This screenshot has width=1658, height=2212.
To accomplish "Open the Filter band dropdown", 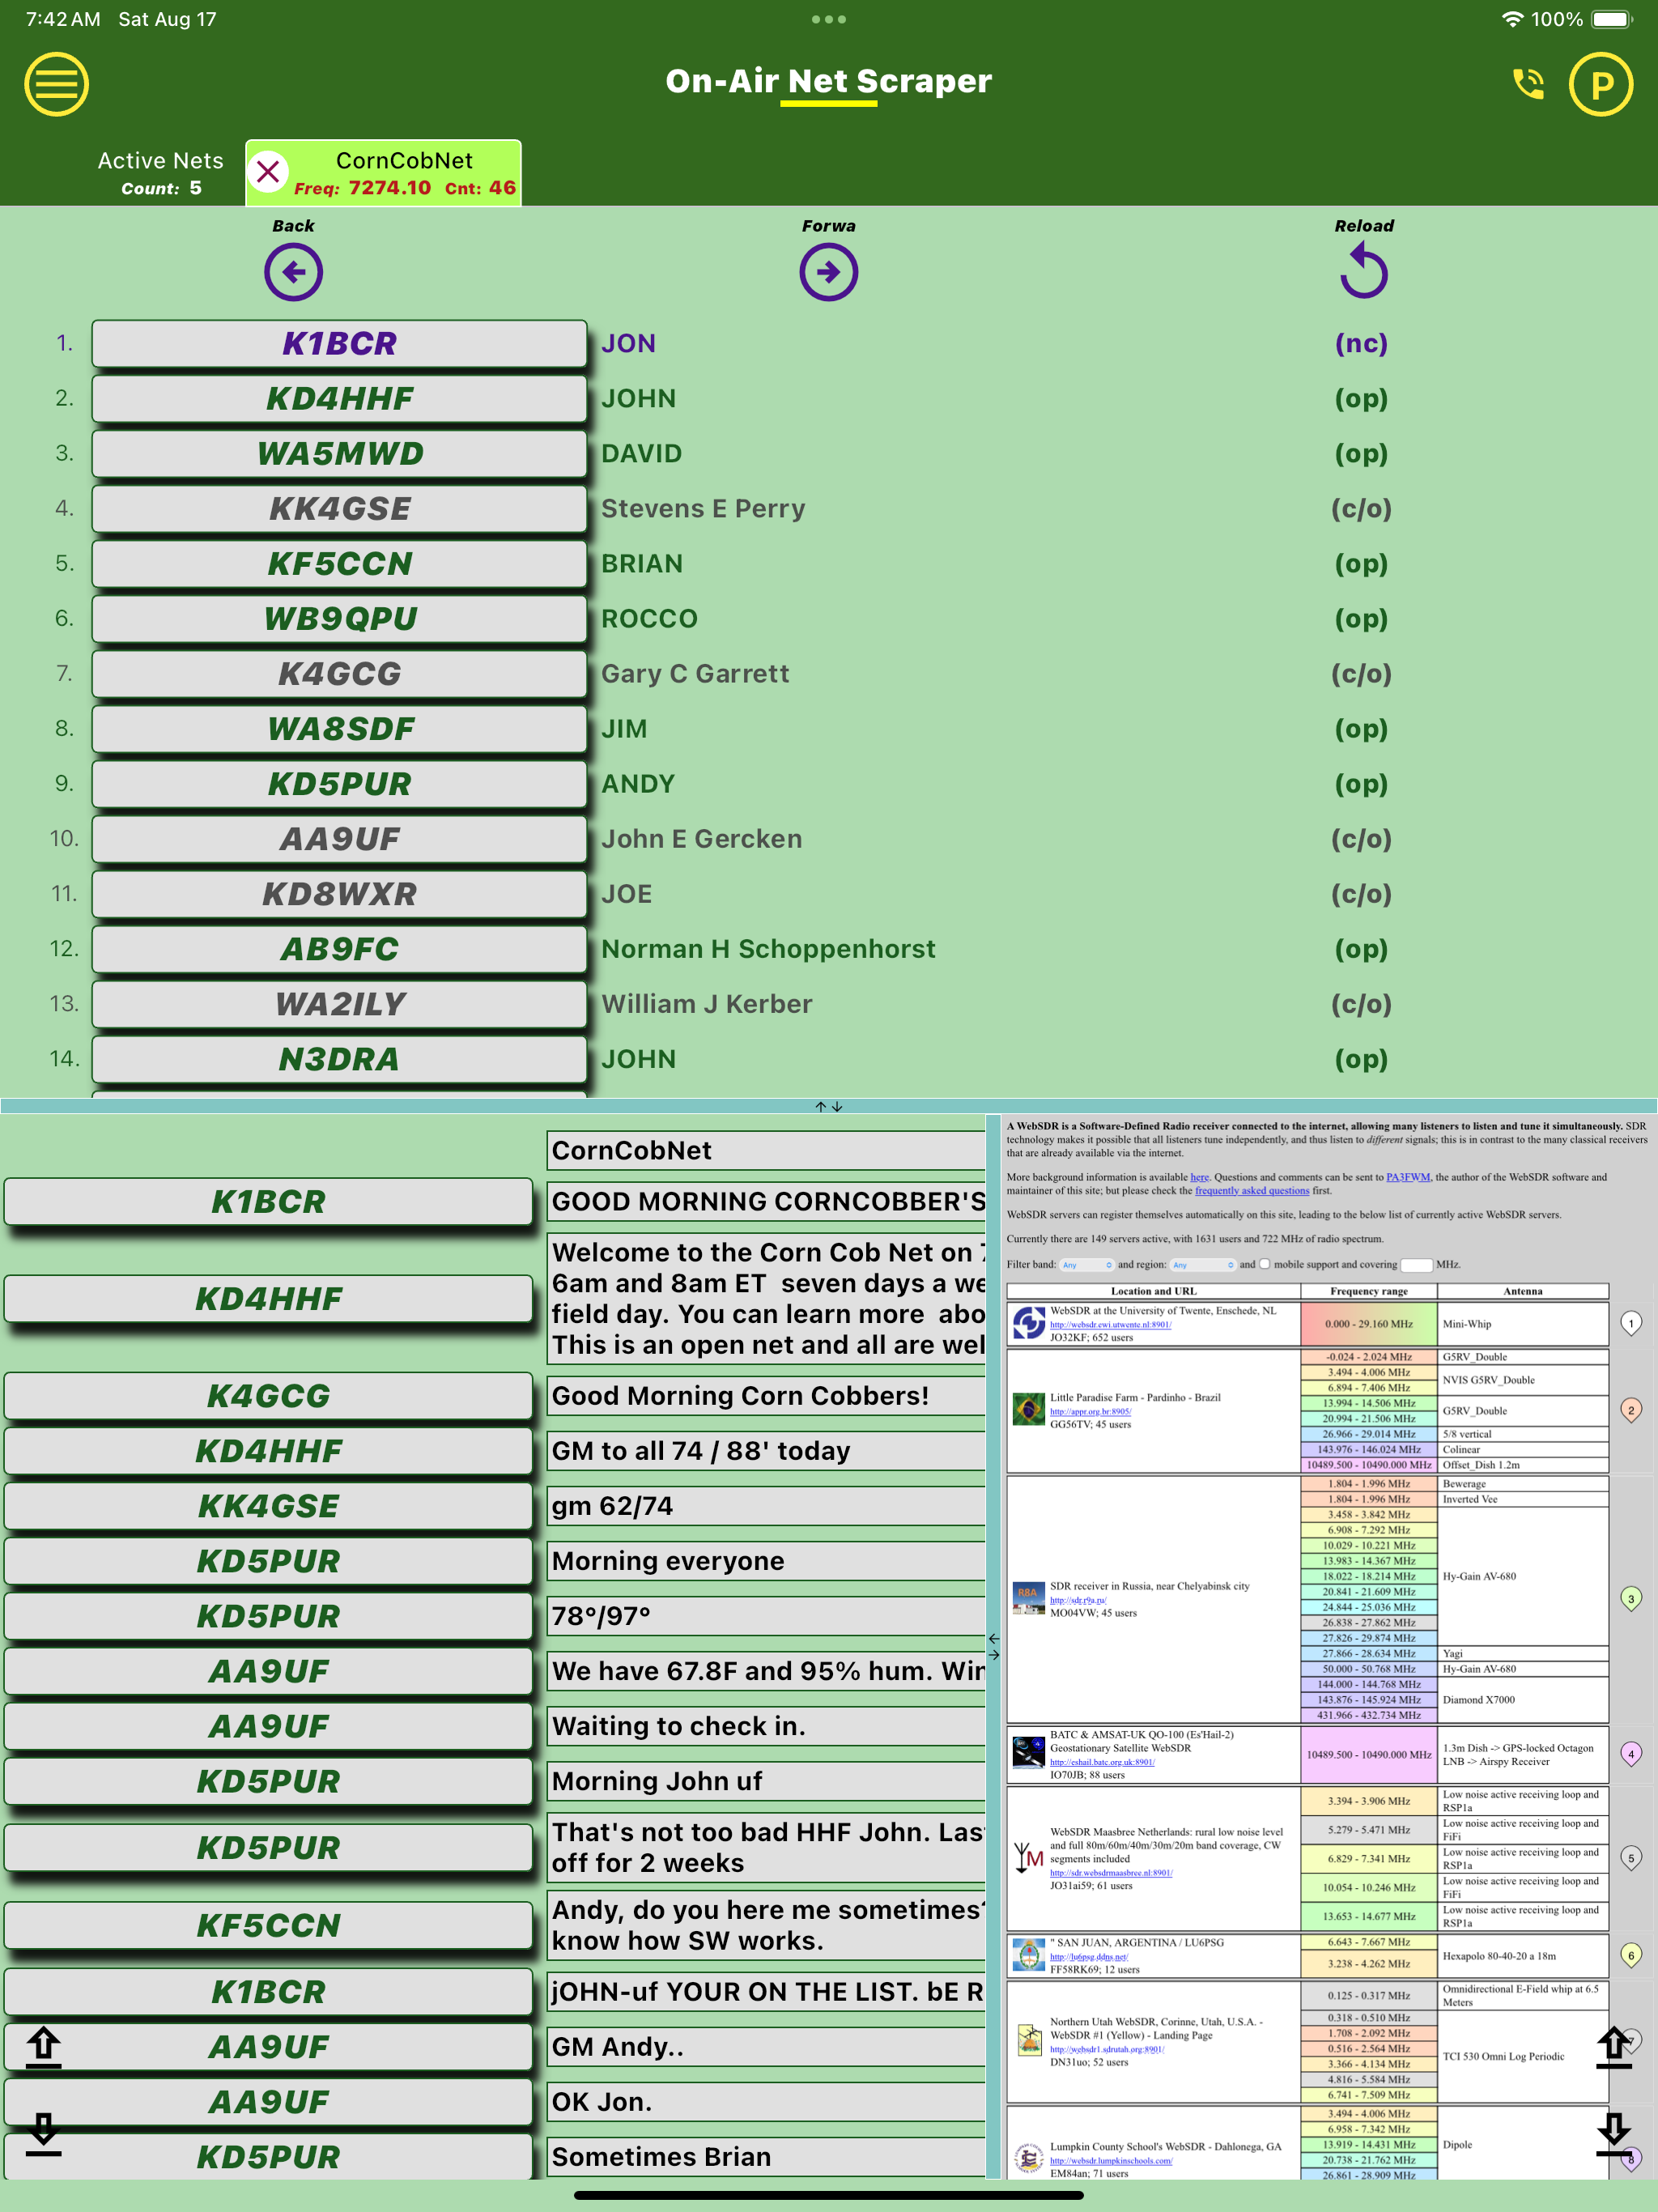I will tap(1086, 1265).
